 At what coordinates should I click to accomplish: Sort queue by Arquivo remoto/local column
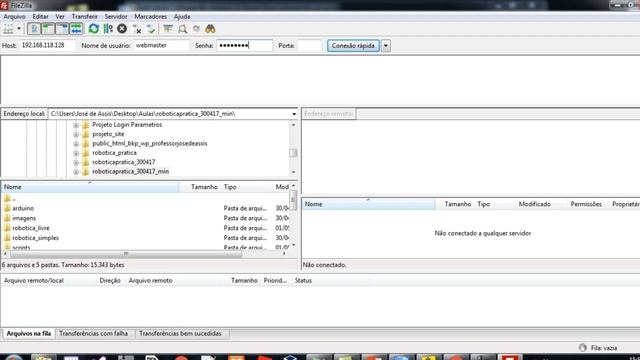pyautogui.click(x=33, y=281)
